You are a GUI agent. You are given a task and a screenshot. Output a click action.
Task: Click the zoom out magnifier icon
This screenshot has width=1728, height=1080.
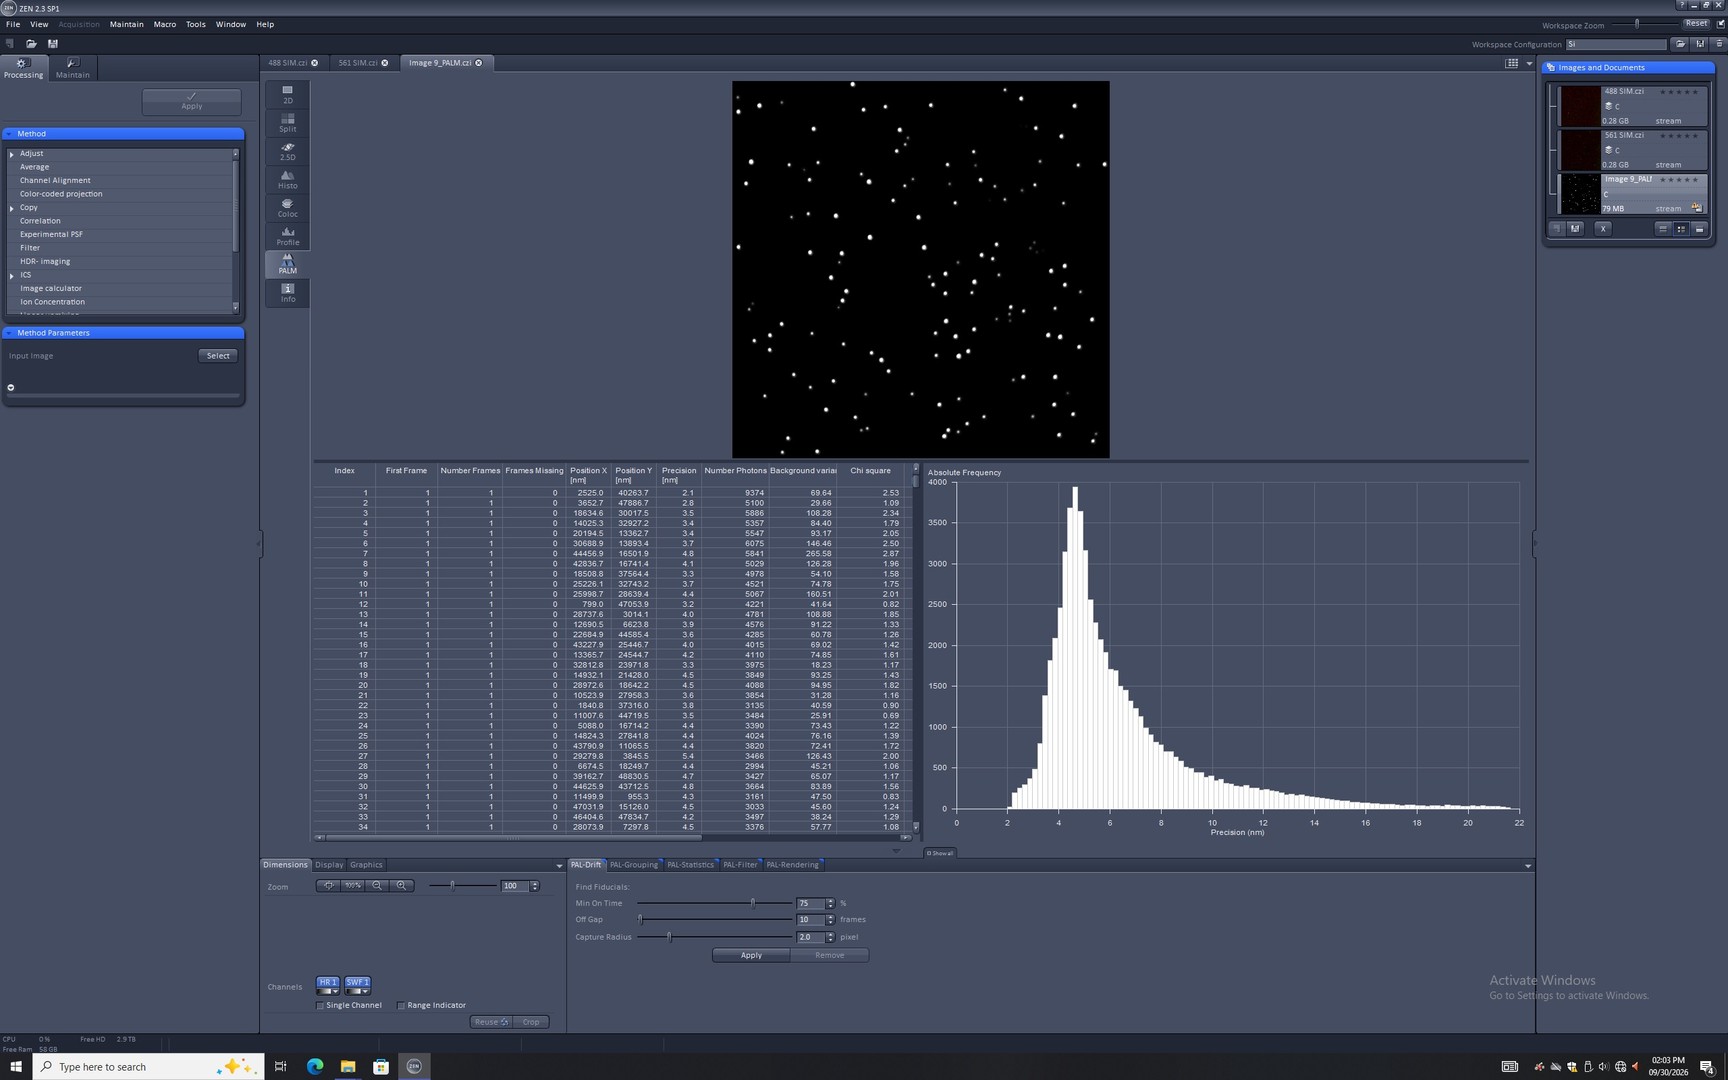[x=377, y=886]
